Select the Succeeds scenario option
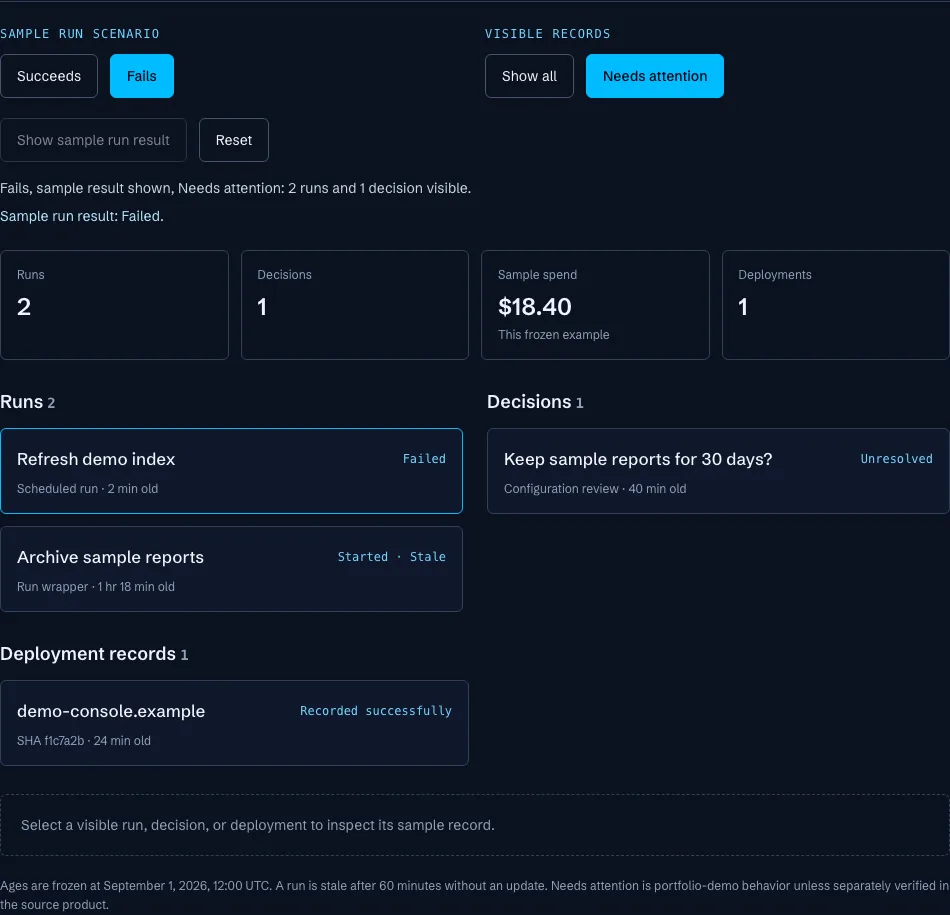This screenshot has width=950, height=915. tap(48, 76)
